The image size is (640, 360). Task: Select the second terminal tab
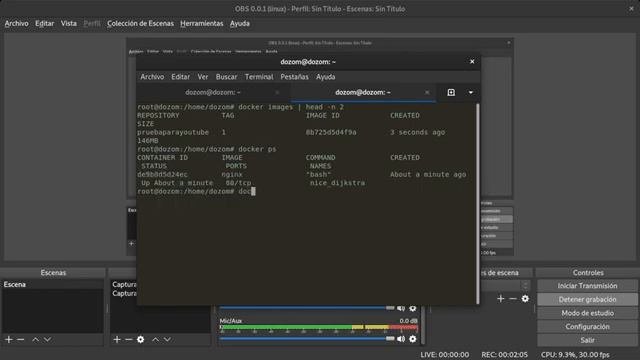click(363, 93)
